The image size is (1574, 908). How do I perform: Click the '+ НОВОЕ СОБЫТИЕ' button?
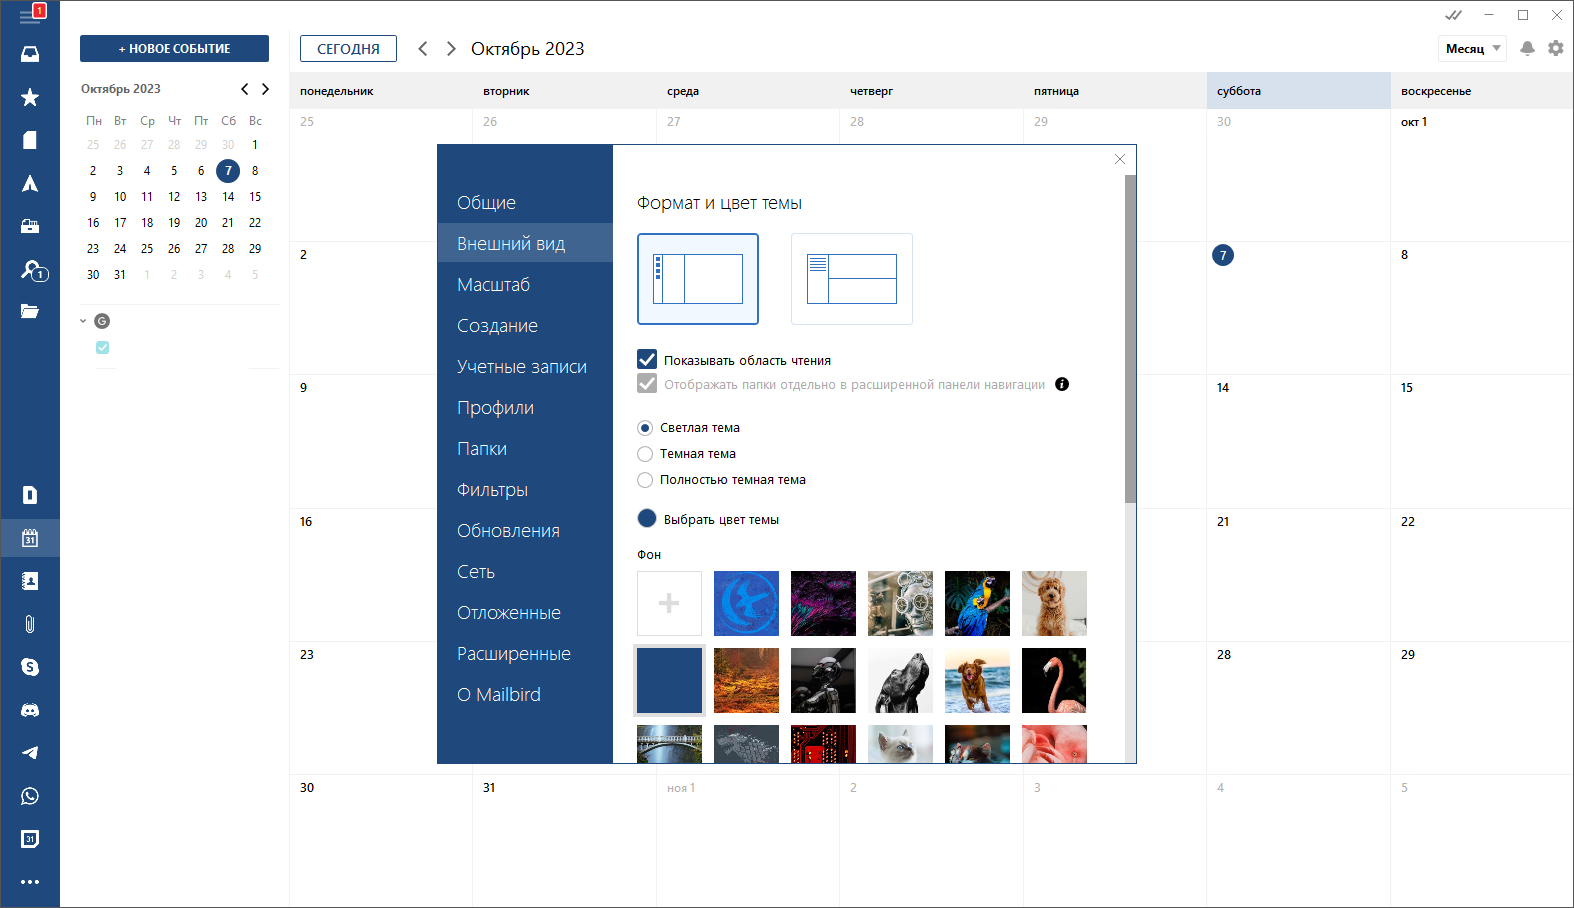[174, 49]
